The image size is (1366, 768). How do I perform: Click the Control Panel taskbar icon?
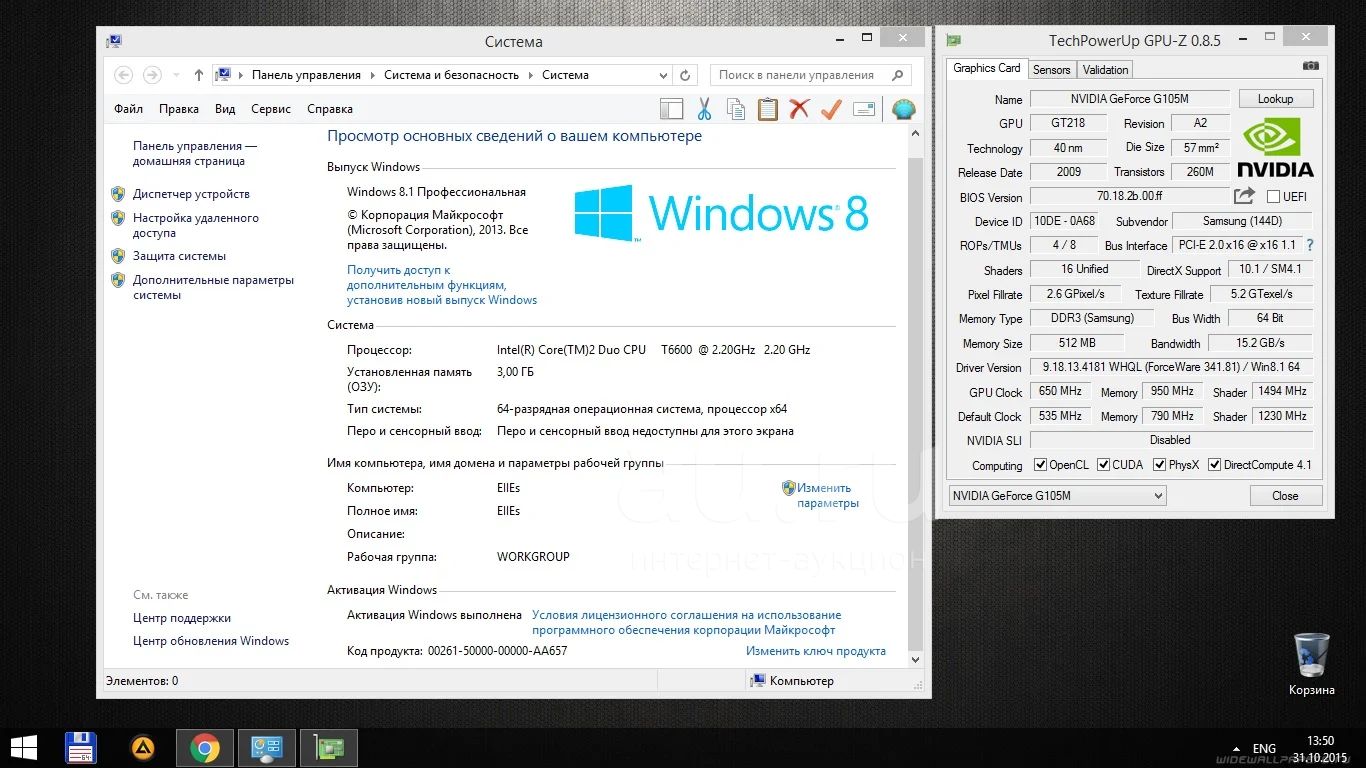pos(267,748)
